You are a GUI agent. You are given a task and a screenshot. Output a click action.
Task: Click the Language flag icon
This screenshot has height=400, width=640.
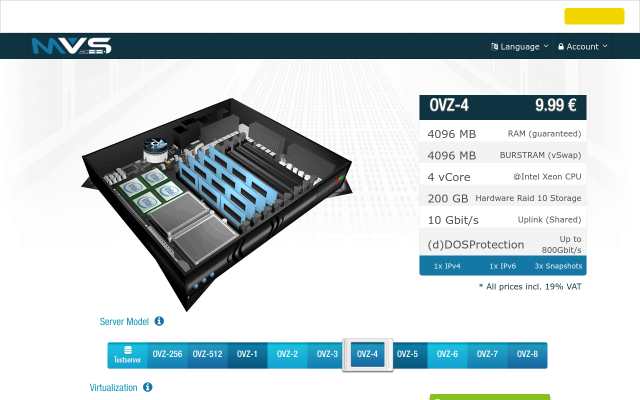click(494, 46)
